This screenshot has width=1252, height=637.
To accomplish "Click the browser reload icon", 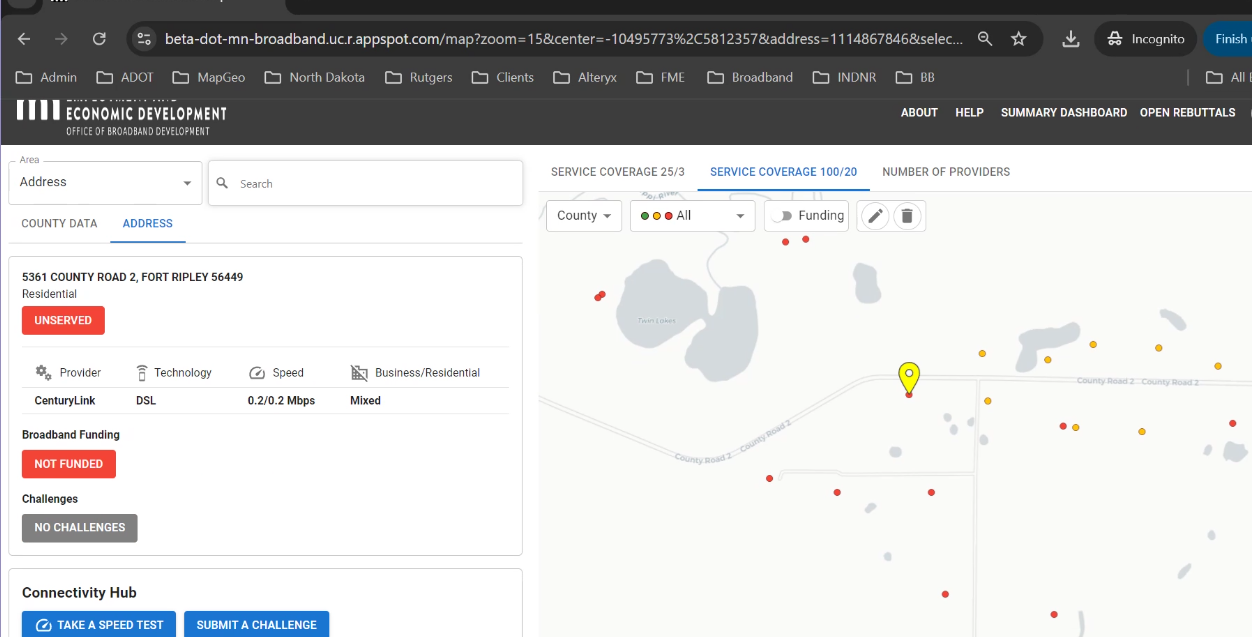I will click(x=99, y=39).
